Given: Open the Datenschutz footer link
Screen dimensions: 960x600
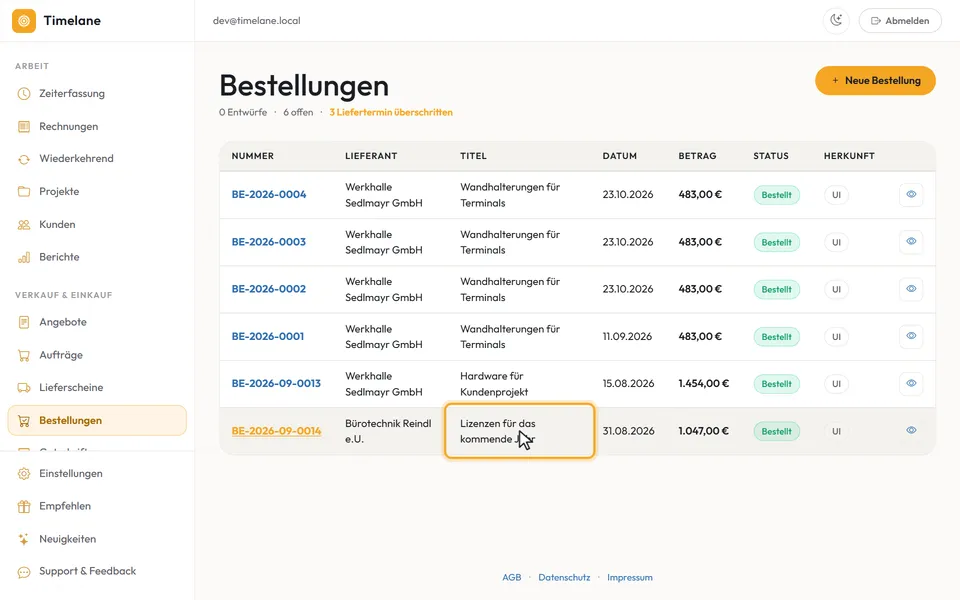Looking at the screenshot, I should click(564, 577).
